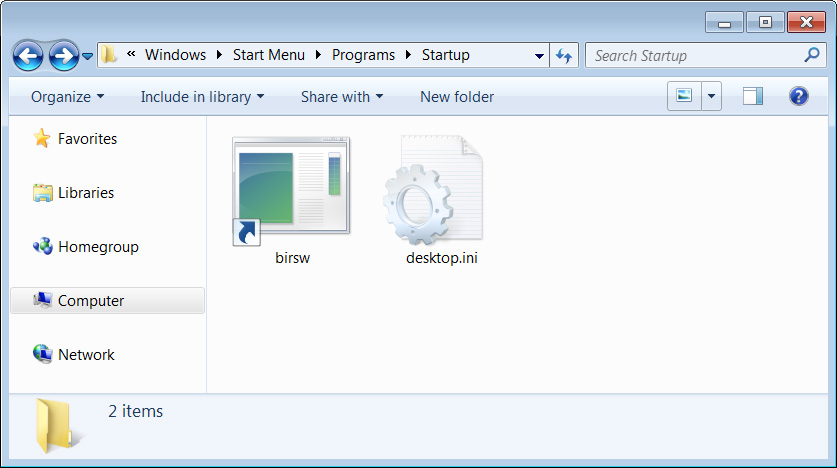Create a New folder
The image size is (837, 468).
[457, 97]
